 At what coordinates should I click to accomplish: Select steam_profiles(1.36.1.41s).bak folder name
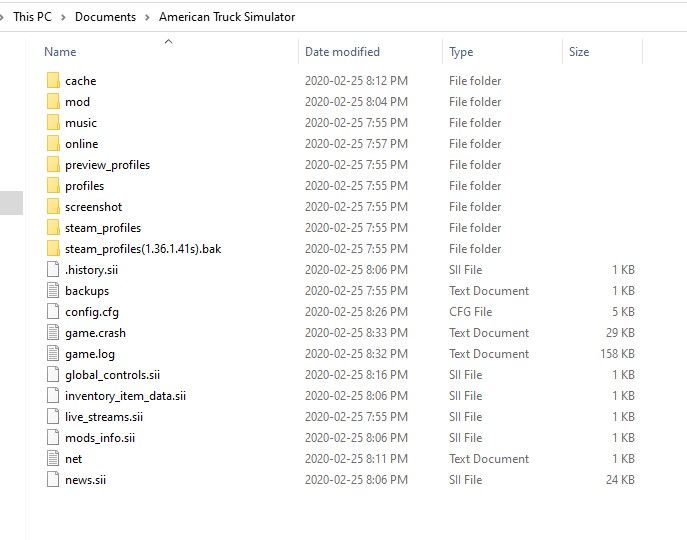(143, 249)
